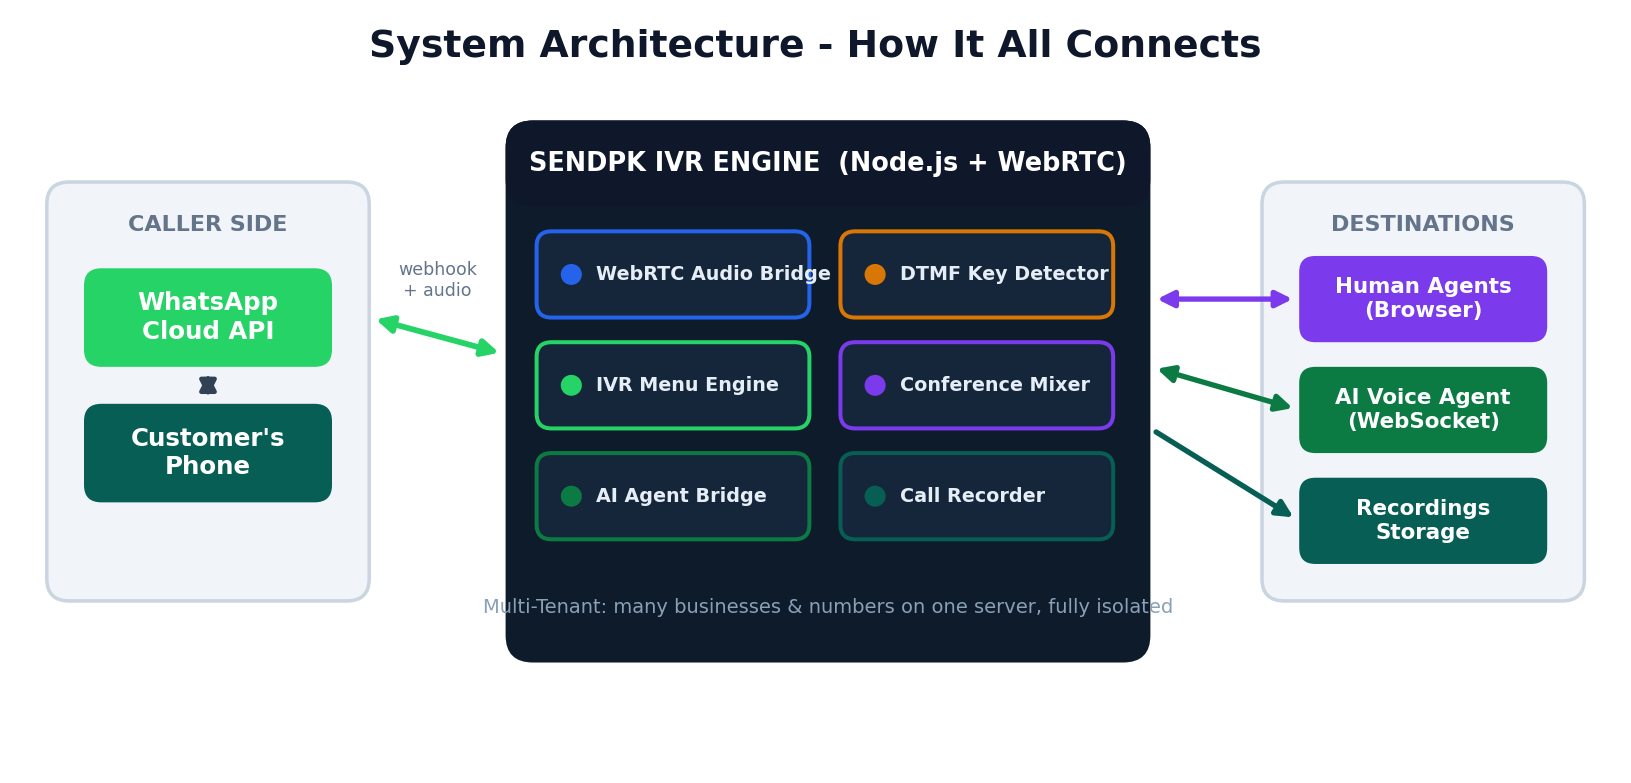Image resolution: width=1631 pixels, height=783 pixels.
Task: Click the Human Agents (Browser) box
Action: 1423,299
